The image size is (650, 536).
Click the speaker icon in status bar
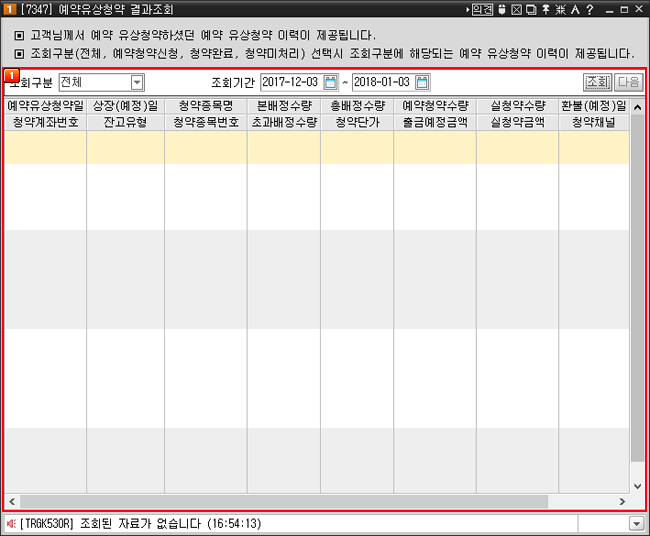click(11, 523)
